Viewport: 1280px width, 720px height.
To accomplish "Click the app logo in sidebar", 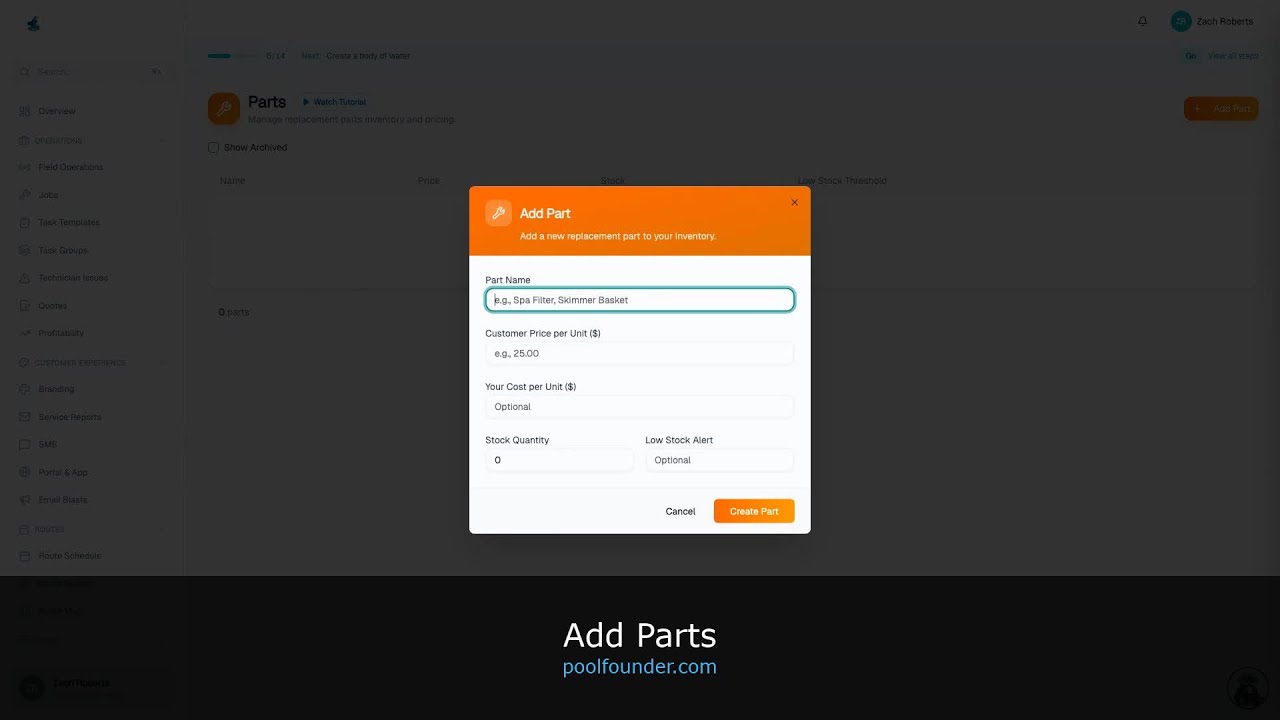I will (x=33, y=23).
